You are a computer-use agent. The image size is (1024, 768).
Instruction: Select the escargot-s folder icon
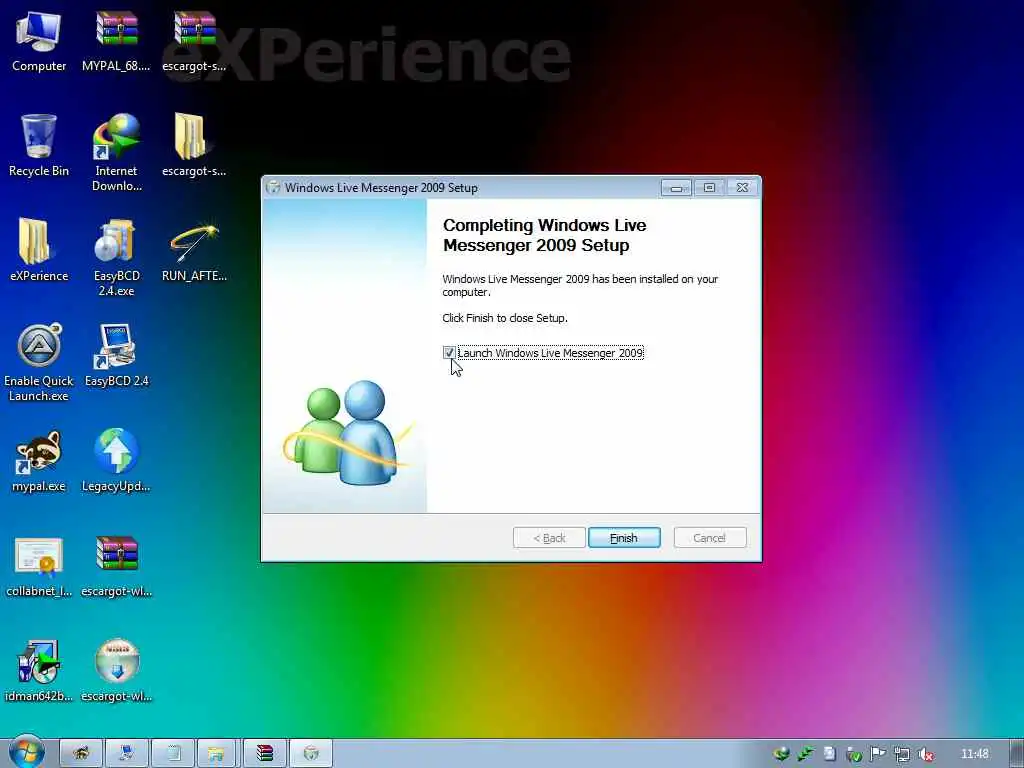[194, 145]
